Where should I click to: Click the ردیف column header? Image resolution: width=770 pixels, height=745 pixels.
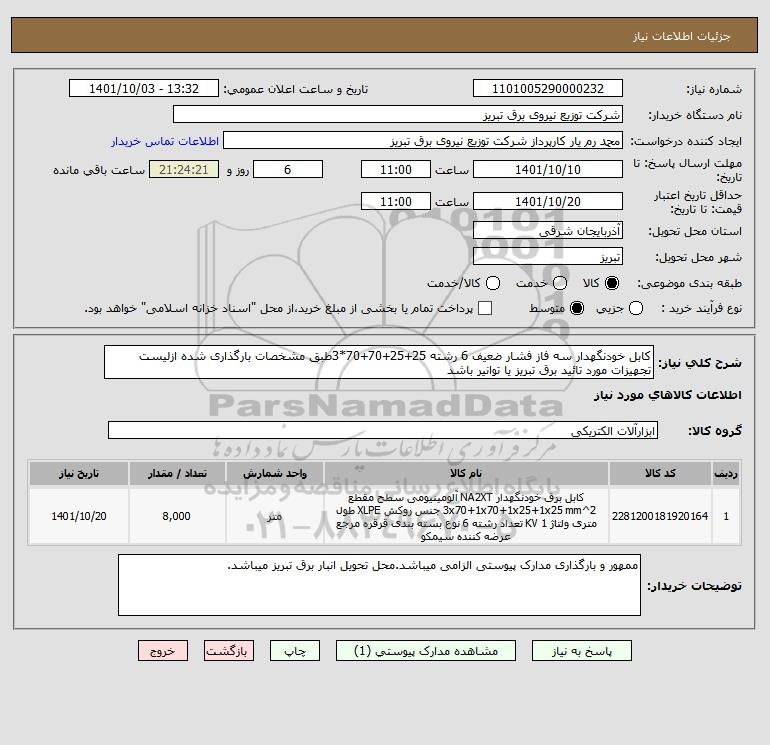(x=726, y=473)
